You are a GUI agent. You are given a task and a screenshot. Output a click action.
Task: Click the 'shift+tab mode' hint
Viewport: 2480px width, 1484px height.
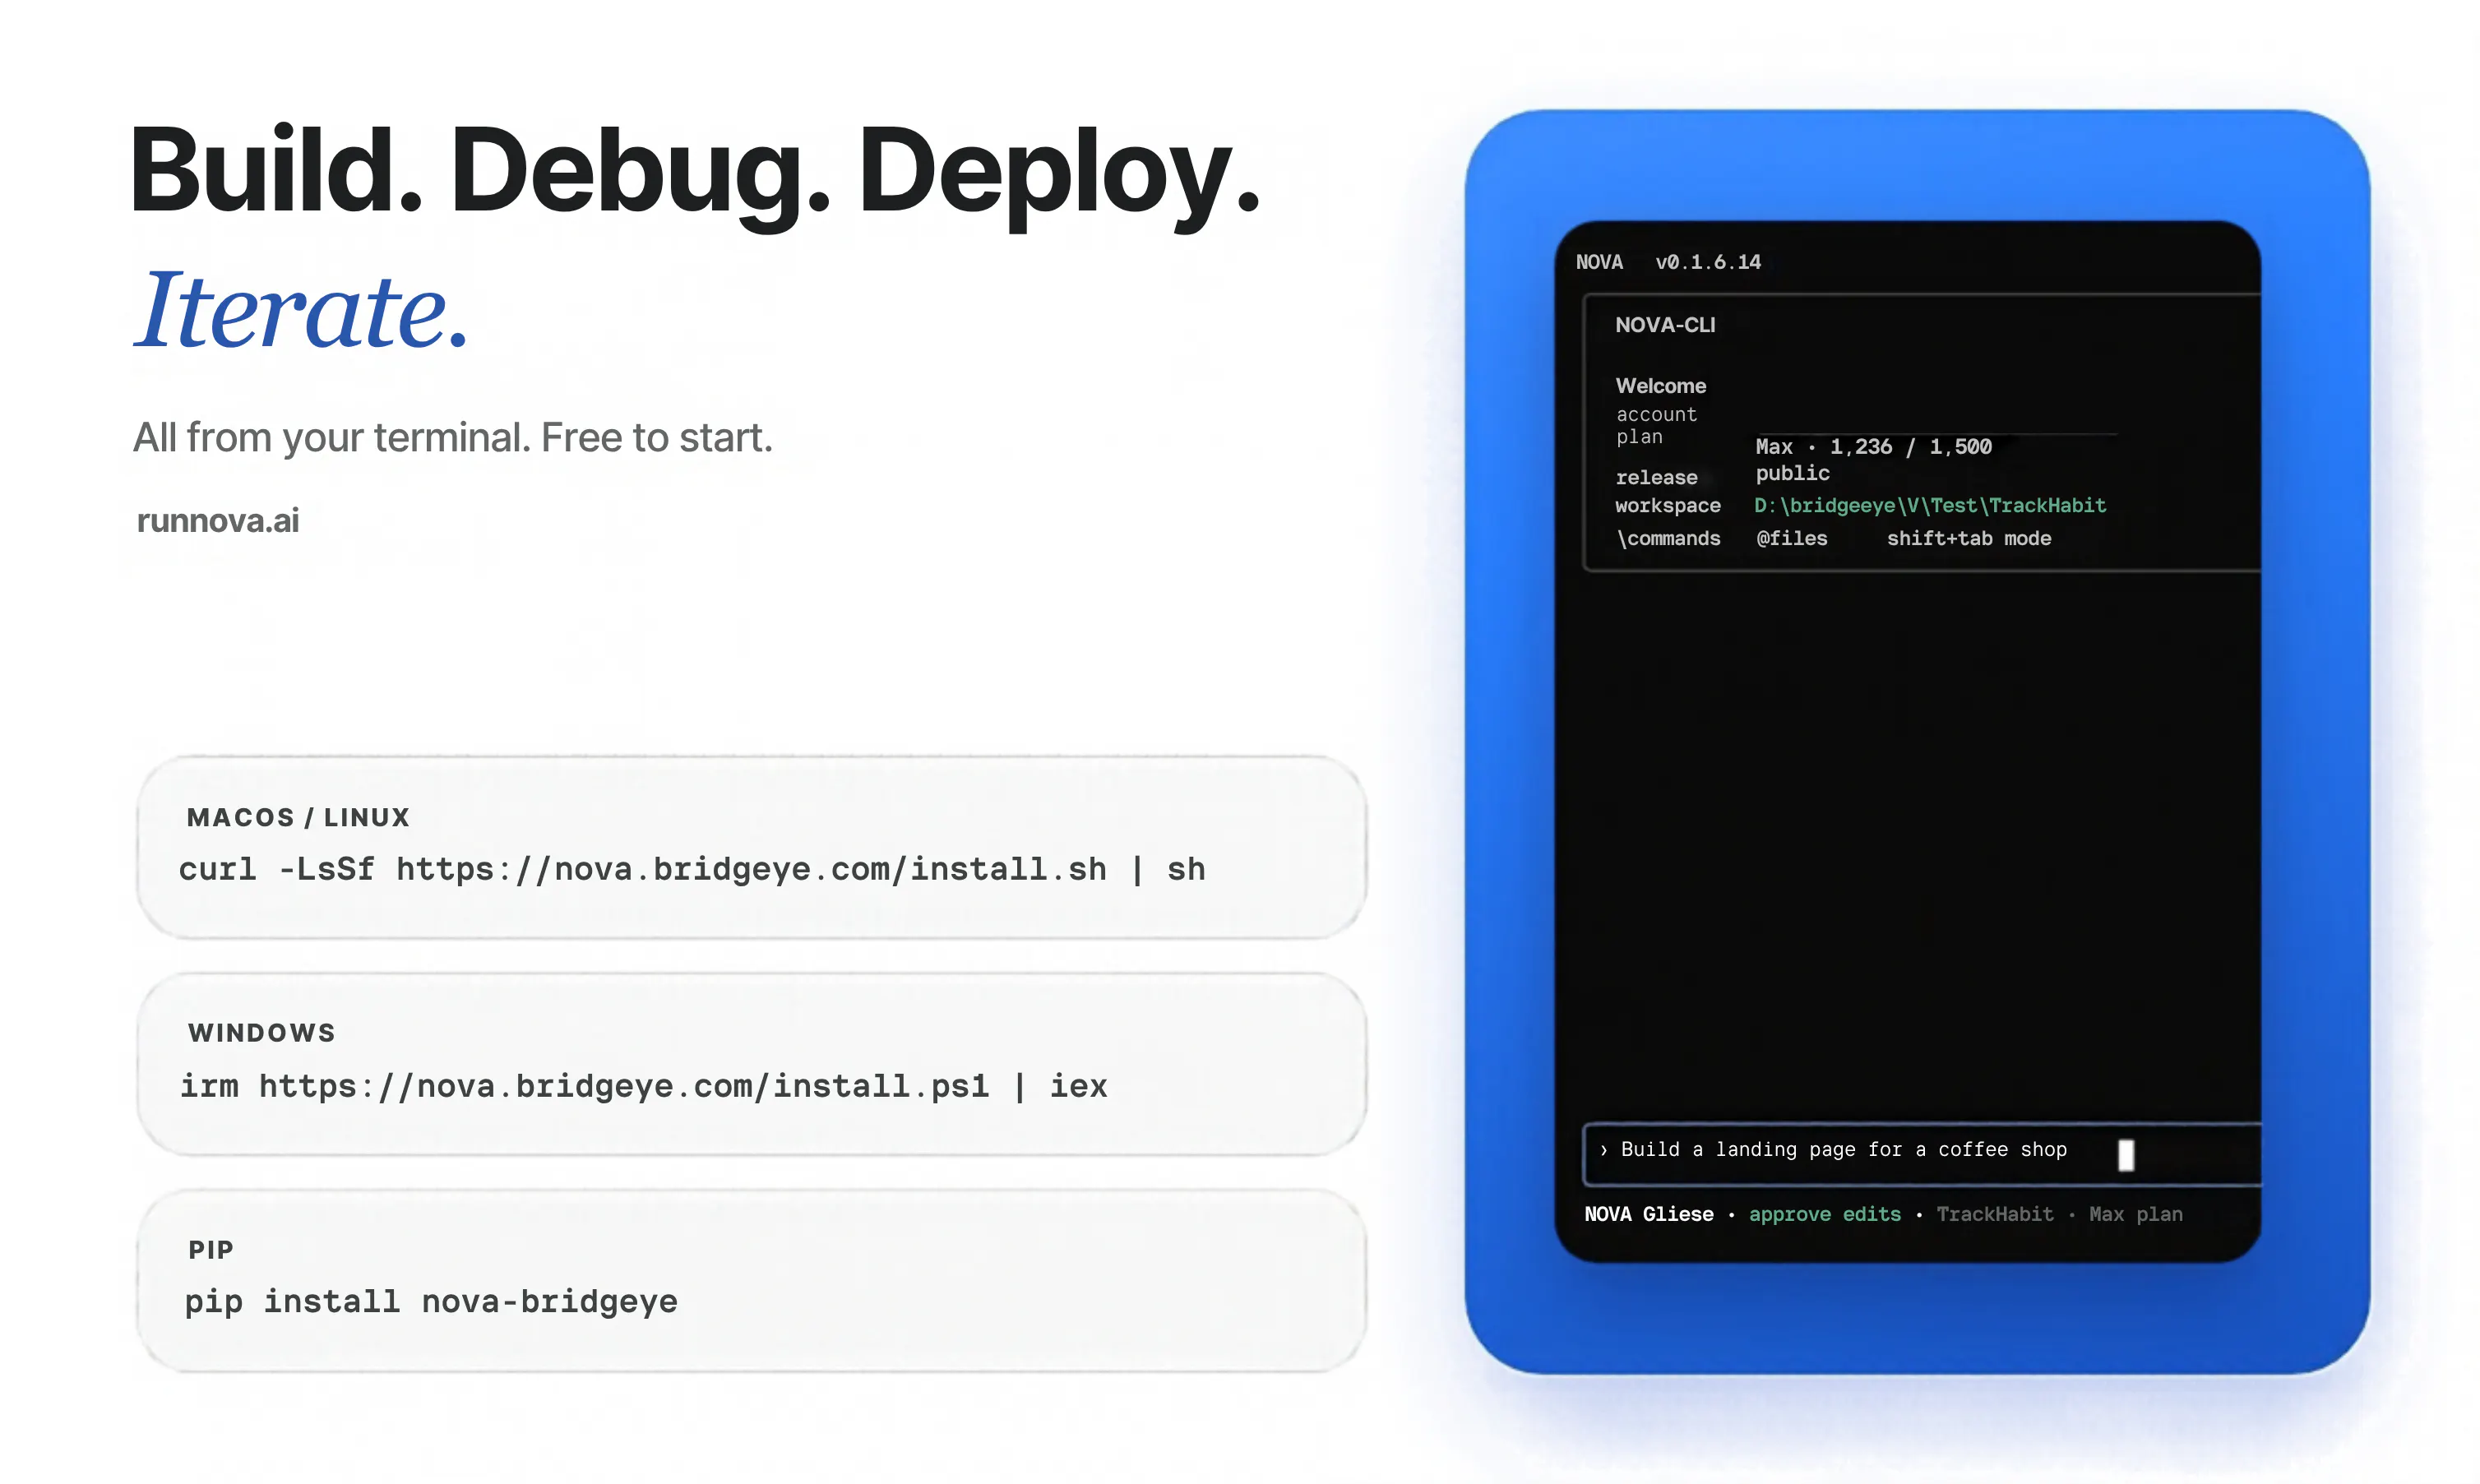click(1968, 539)
